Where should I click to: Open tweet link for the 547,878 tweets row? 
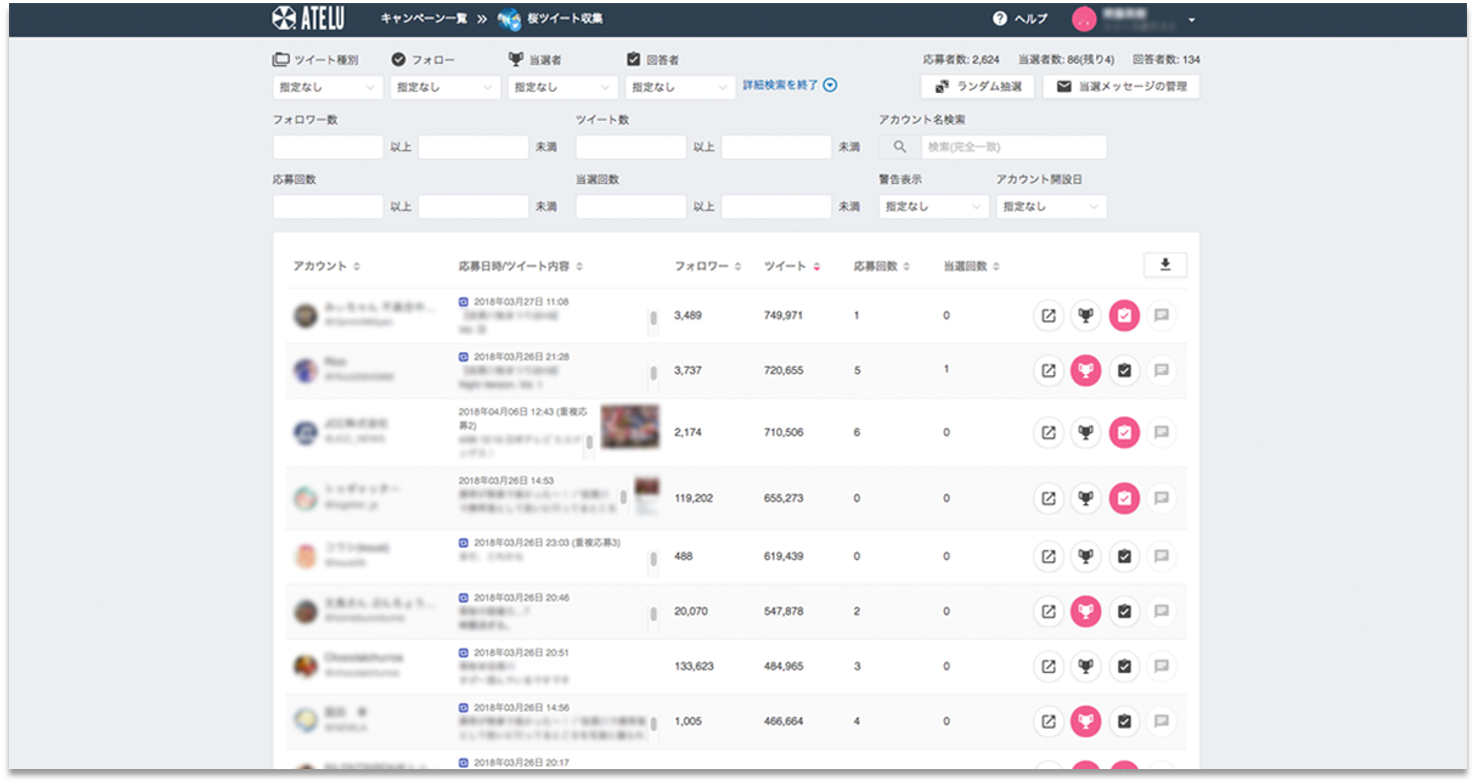[1048, 611]
